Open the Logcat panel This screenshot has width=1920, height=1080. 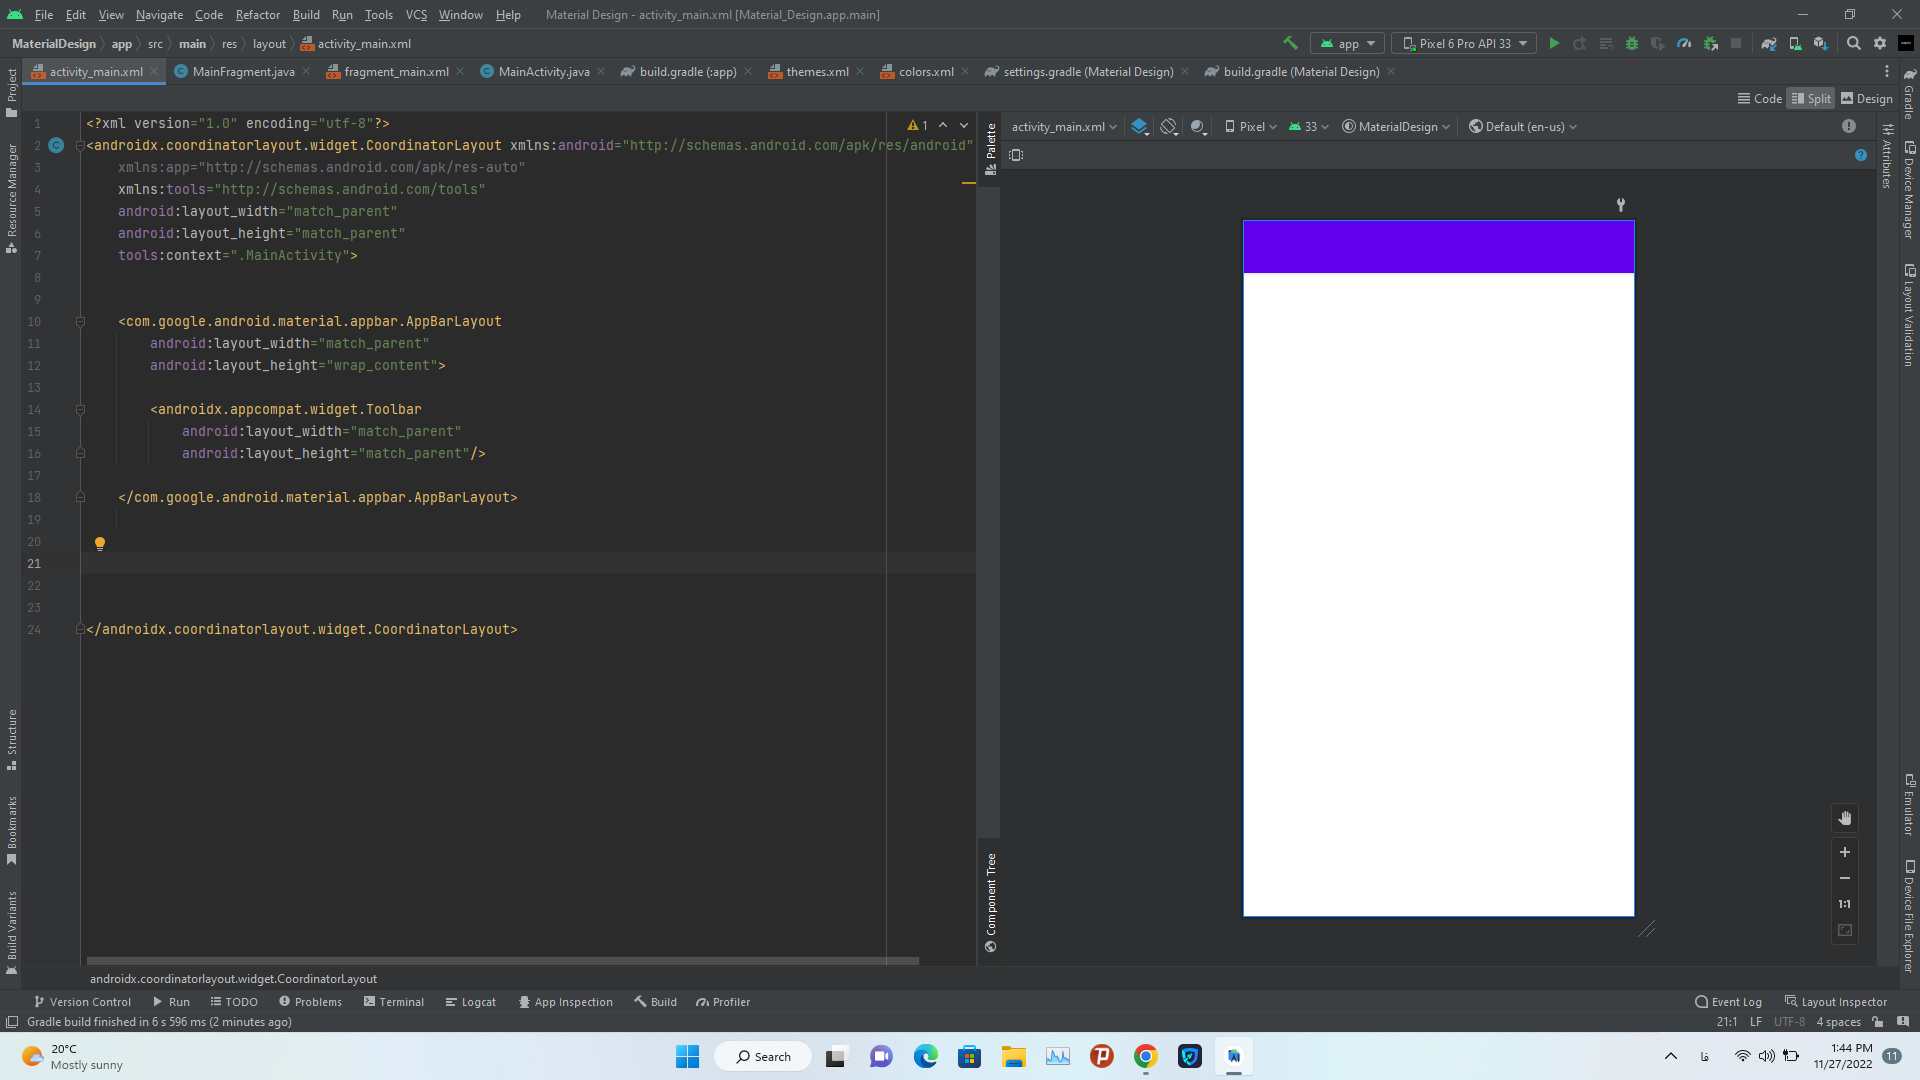(x=475, y=1001)
